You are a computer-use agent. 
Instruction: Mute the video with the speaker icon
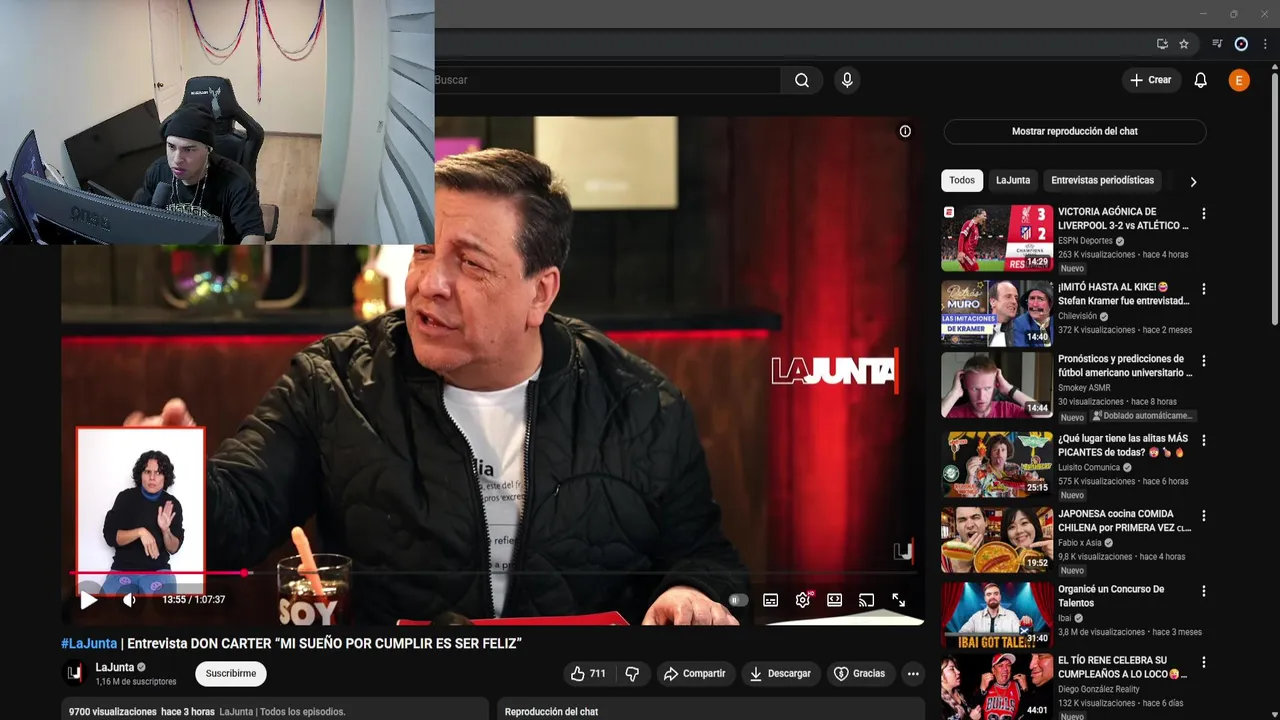[129, 600]
